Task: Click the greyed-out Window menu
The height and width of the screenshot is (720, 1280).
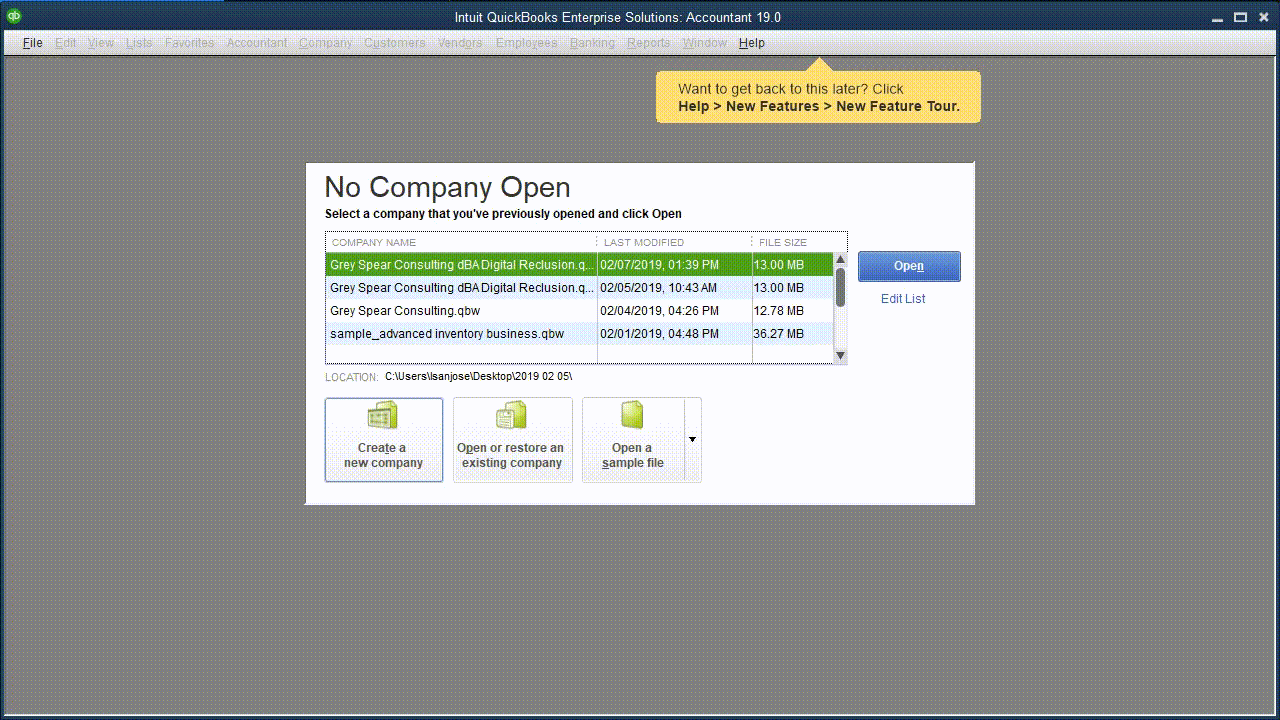Action: [705, 43]
